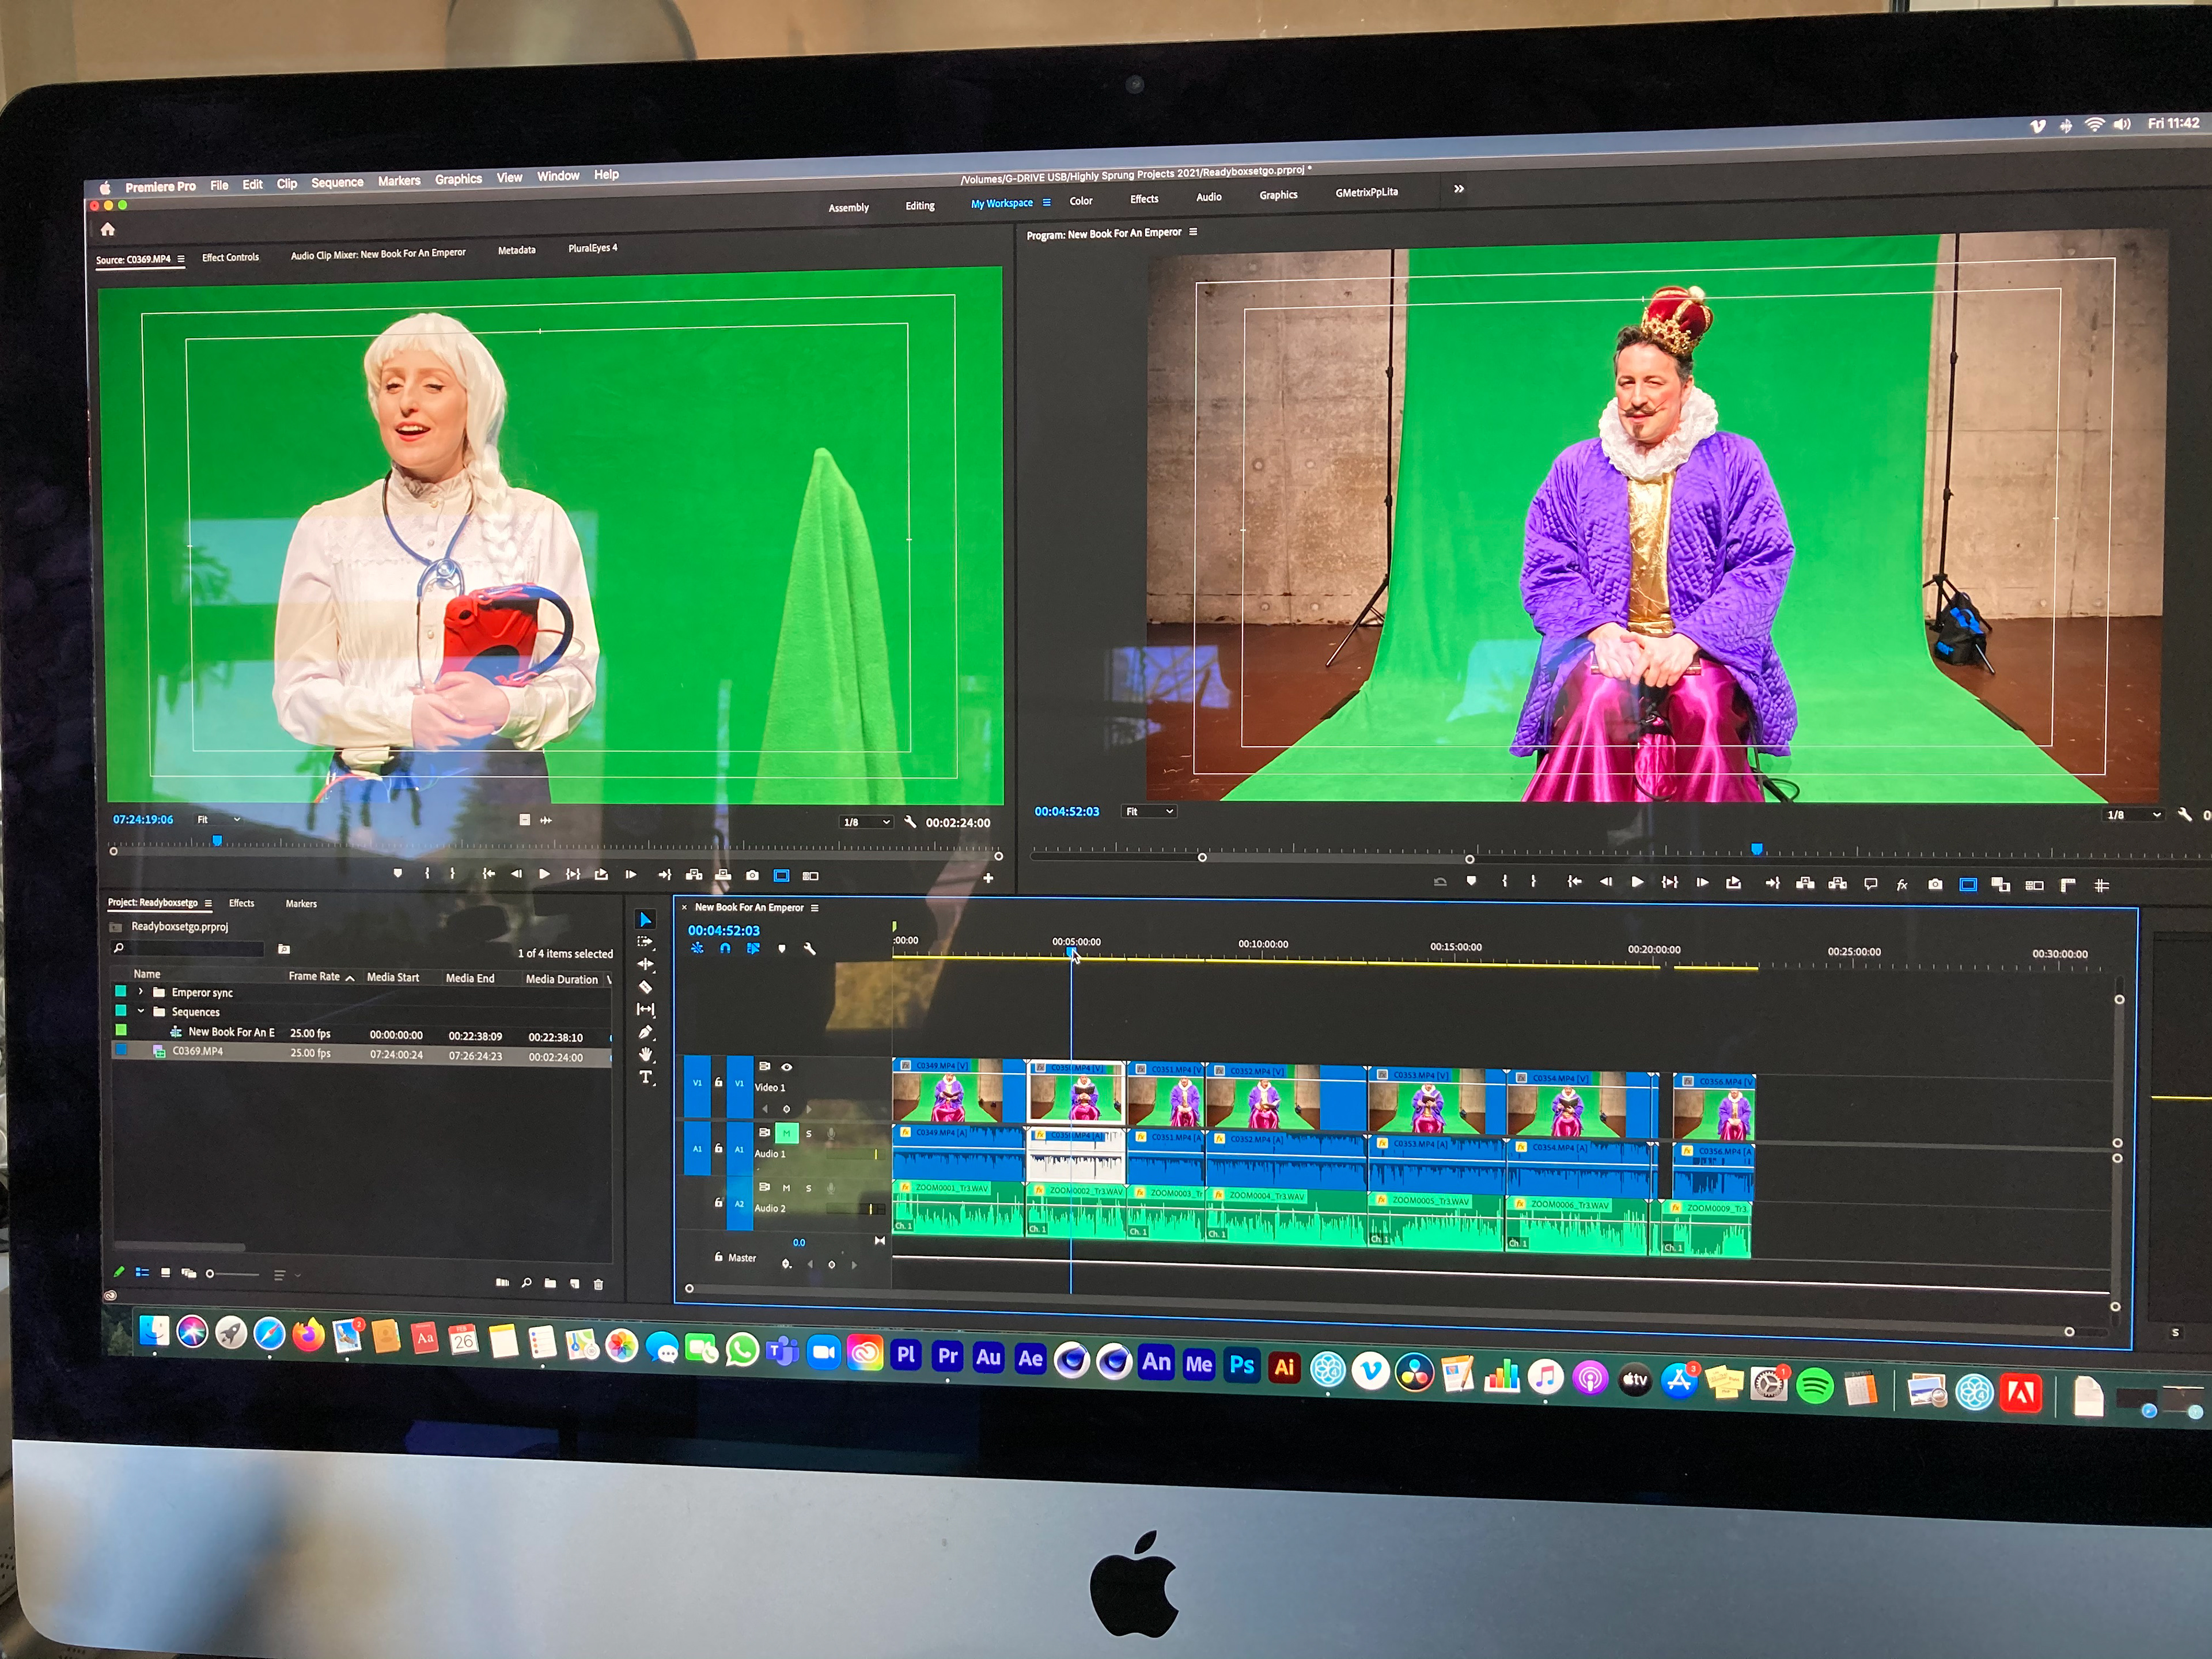Viewport: 2212px width, 1659px height.
Task: Unmute Audio 1 by clicking its M toggle
Action: (x=787, y=1133)
